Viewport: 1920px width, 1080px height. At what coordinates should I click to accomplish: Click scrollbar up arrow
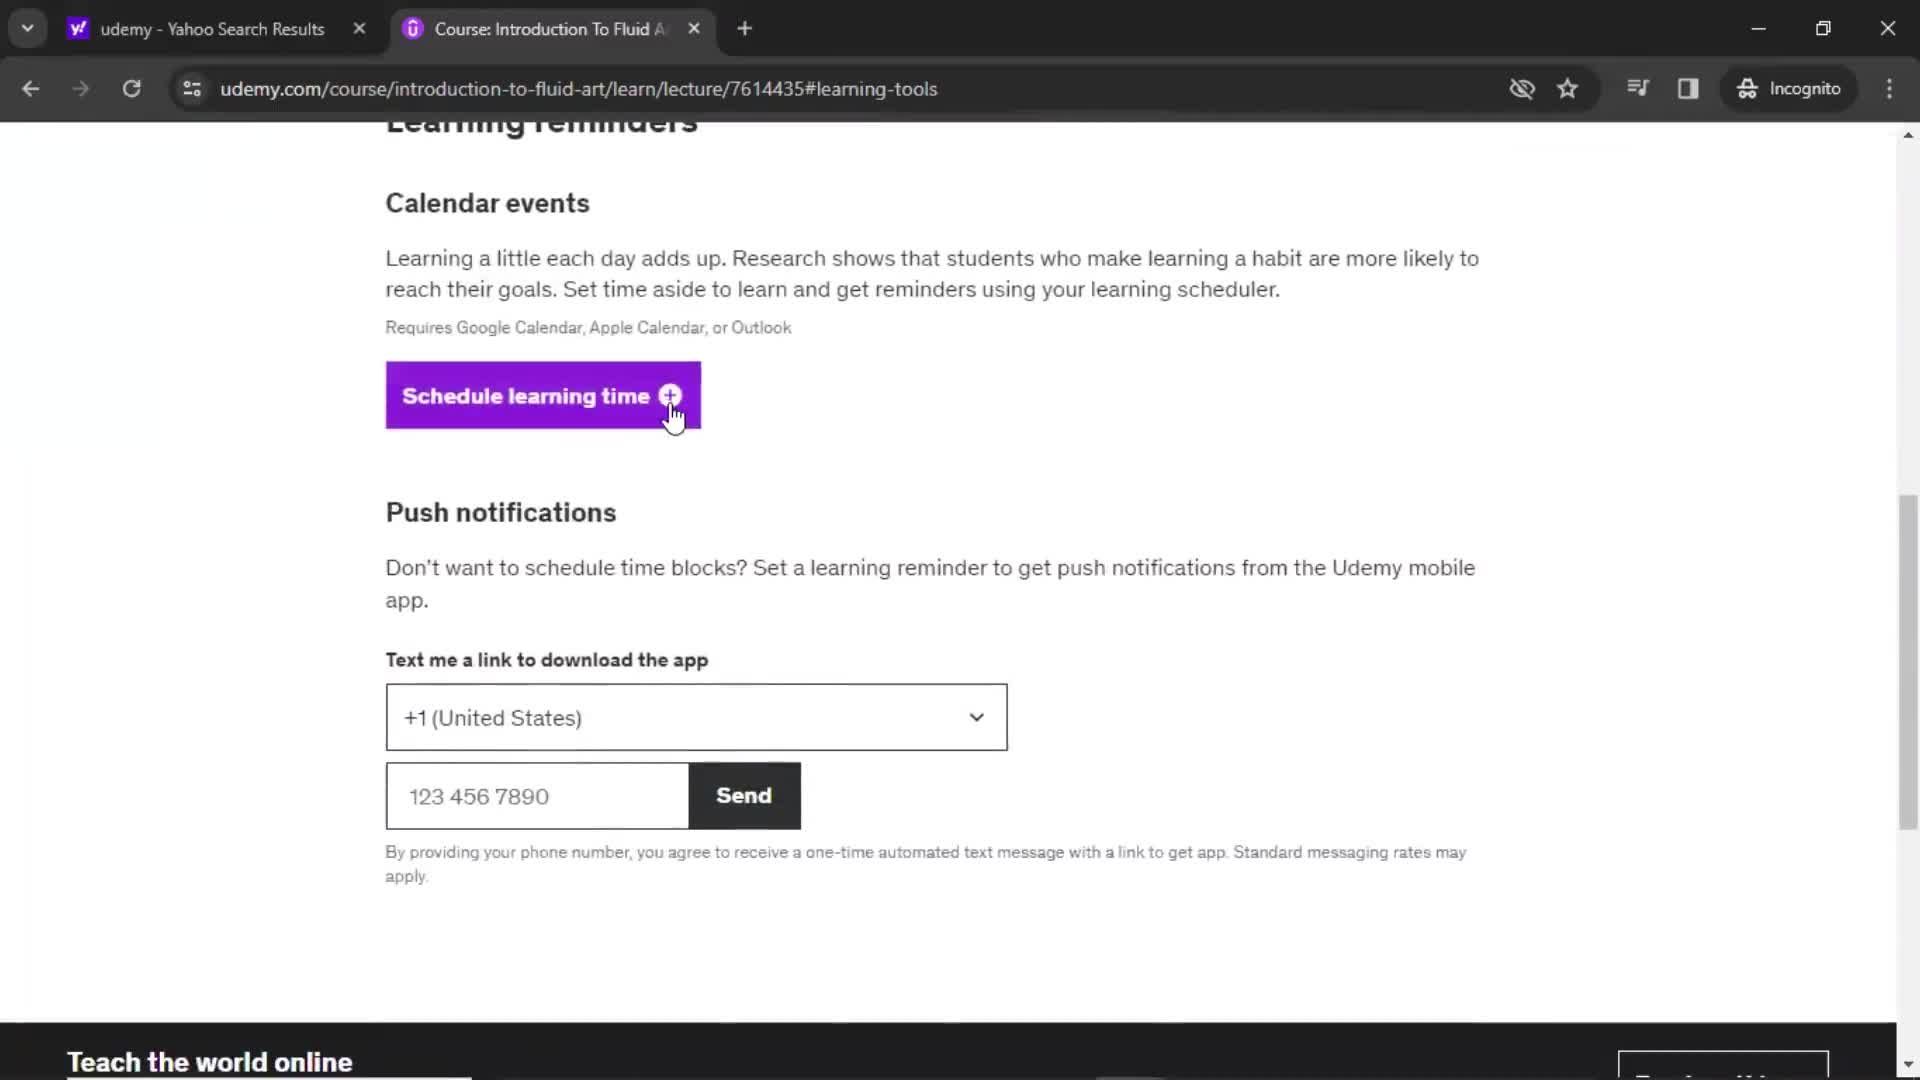(x=1908, y=135)
